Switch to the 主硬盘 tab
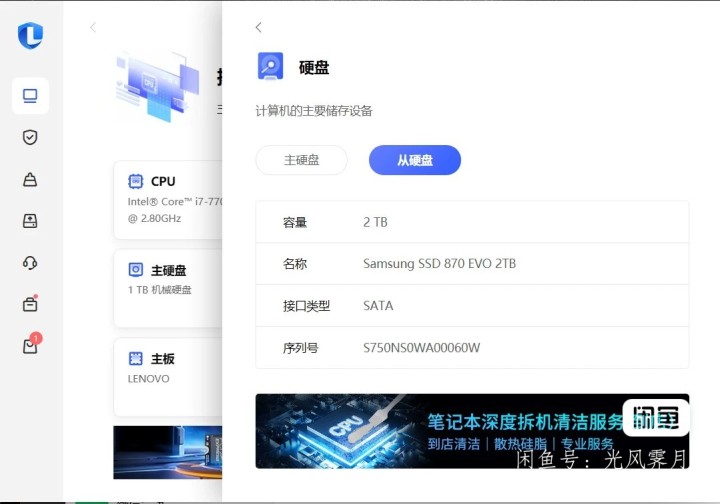Viewport: 720px width, 504px height. pyautogui.click(x=302, y=160)
